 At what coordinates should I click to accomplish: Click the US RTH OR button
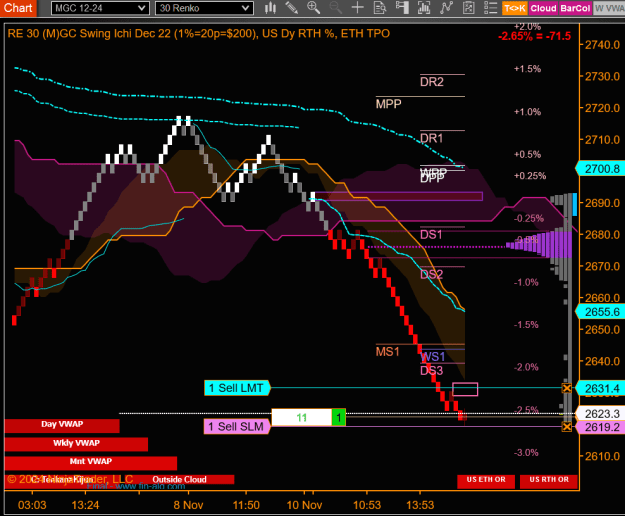pos(549,481)
